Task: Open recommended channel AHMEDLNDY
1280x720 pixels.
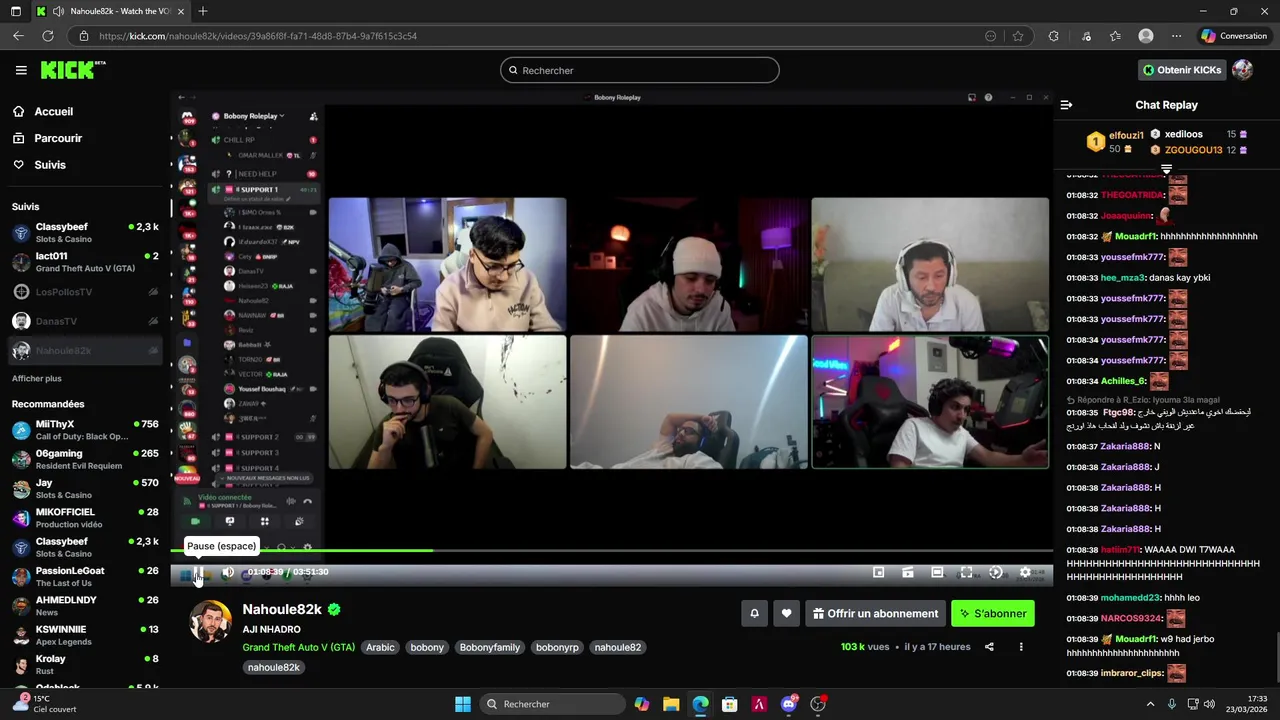Action: click(86, 606)
